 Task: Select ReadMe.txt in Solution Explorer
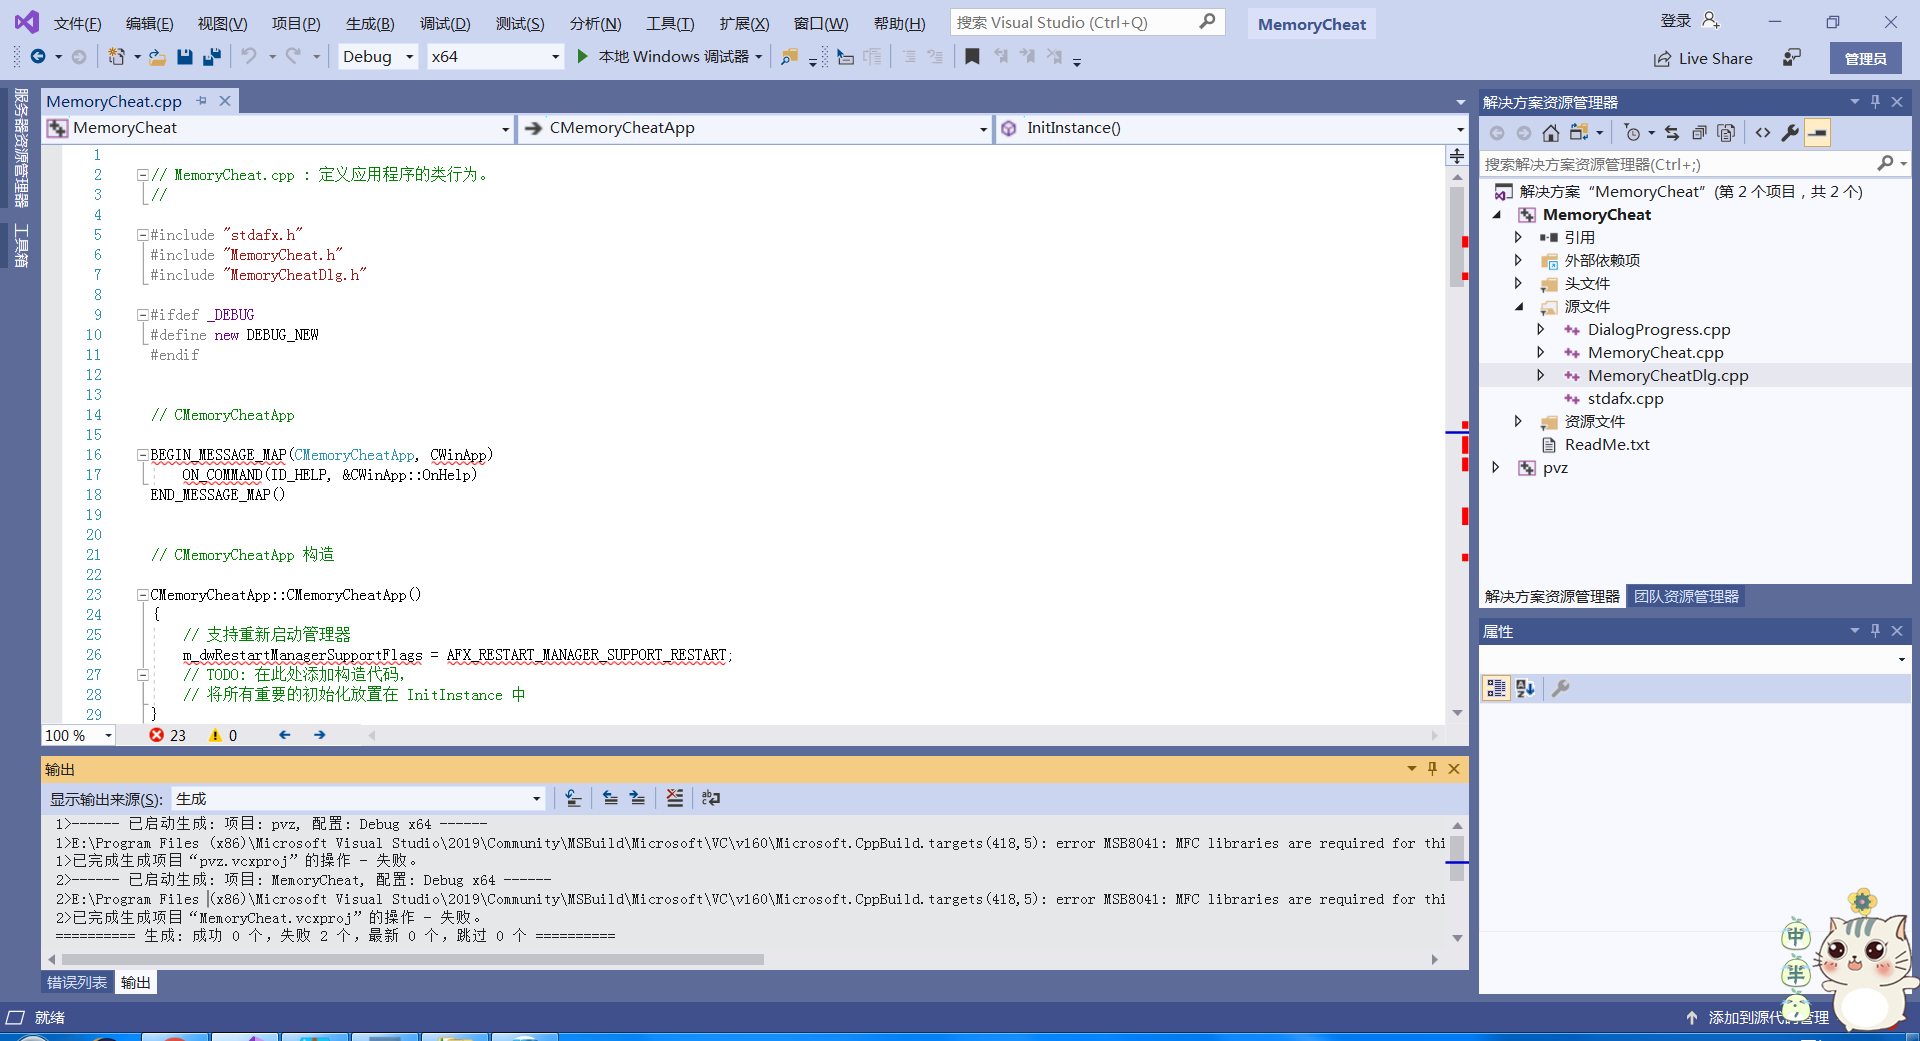[x=1607, y=444]
